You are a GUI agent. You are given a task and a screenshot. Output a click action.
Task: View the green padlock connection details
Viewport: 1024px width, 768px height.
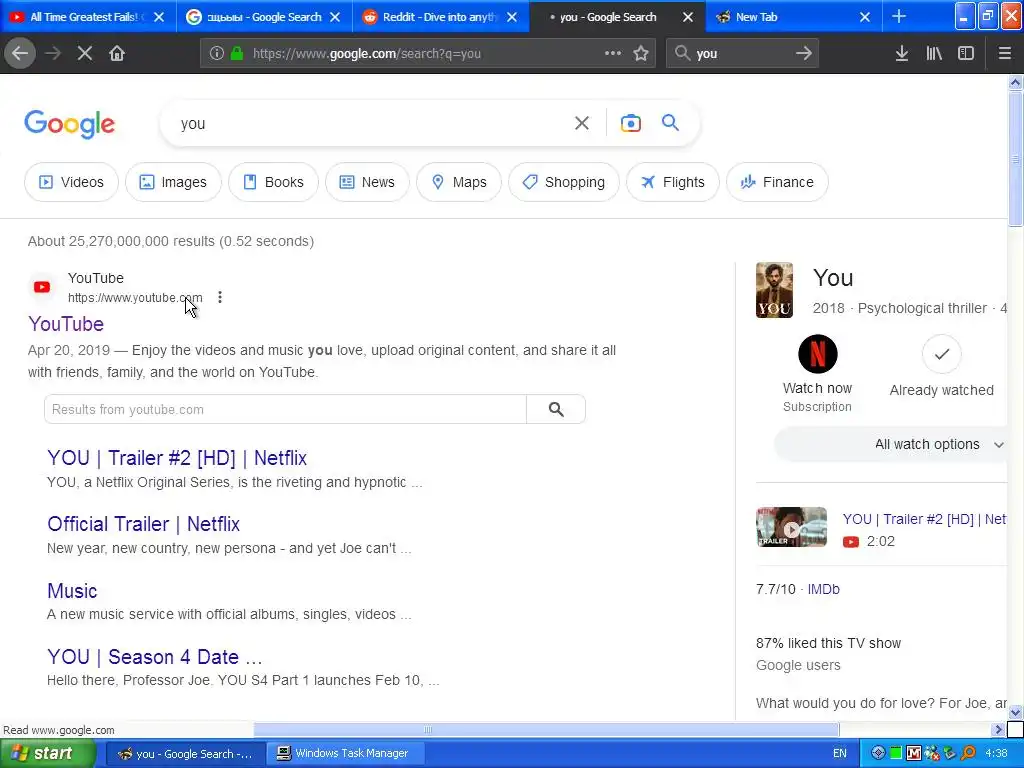pyautogui.click(x=236, y=54)
